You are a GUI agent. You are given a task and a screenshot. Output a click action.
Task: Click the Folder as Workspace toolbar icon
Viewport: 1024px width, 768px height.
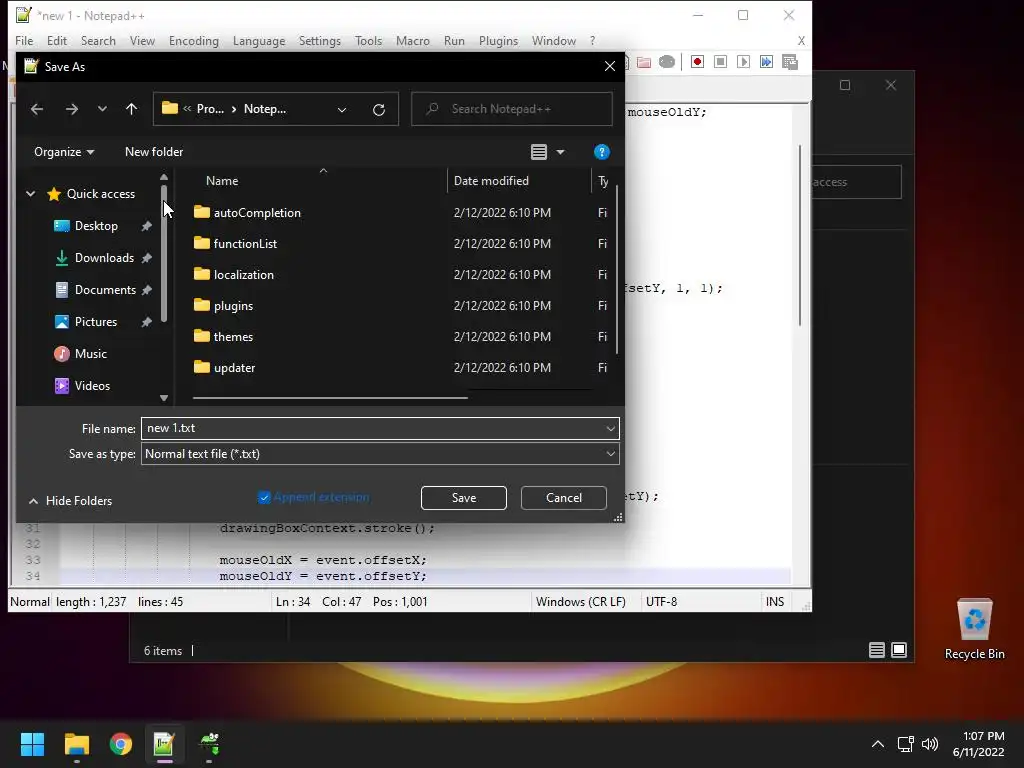644,62
